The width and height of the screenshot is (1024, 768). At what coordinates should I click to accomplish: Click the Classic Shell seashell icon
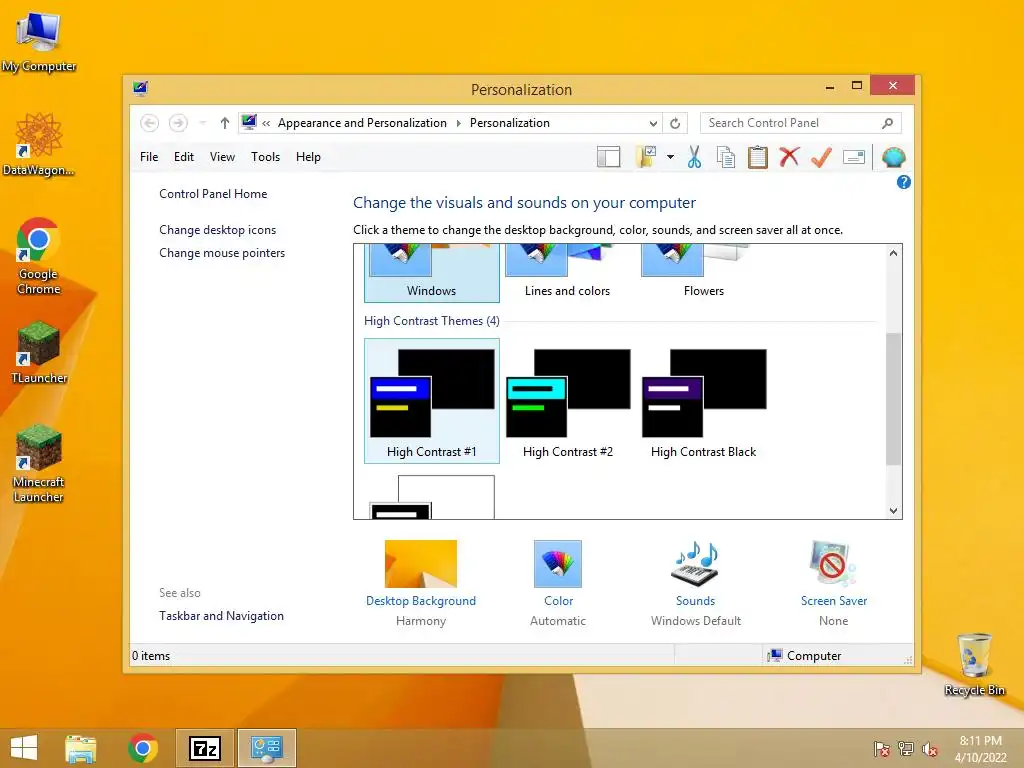[893, 157]
